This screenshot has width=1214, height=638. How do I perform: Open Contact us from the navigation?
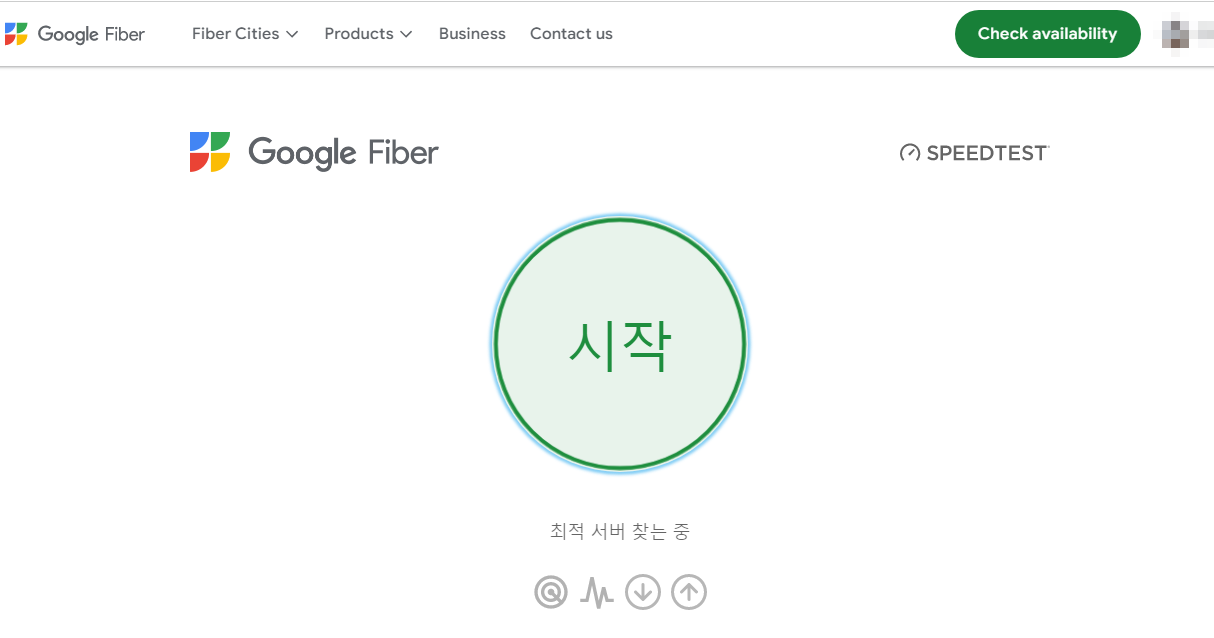(571, 33)
